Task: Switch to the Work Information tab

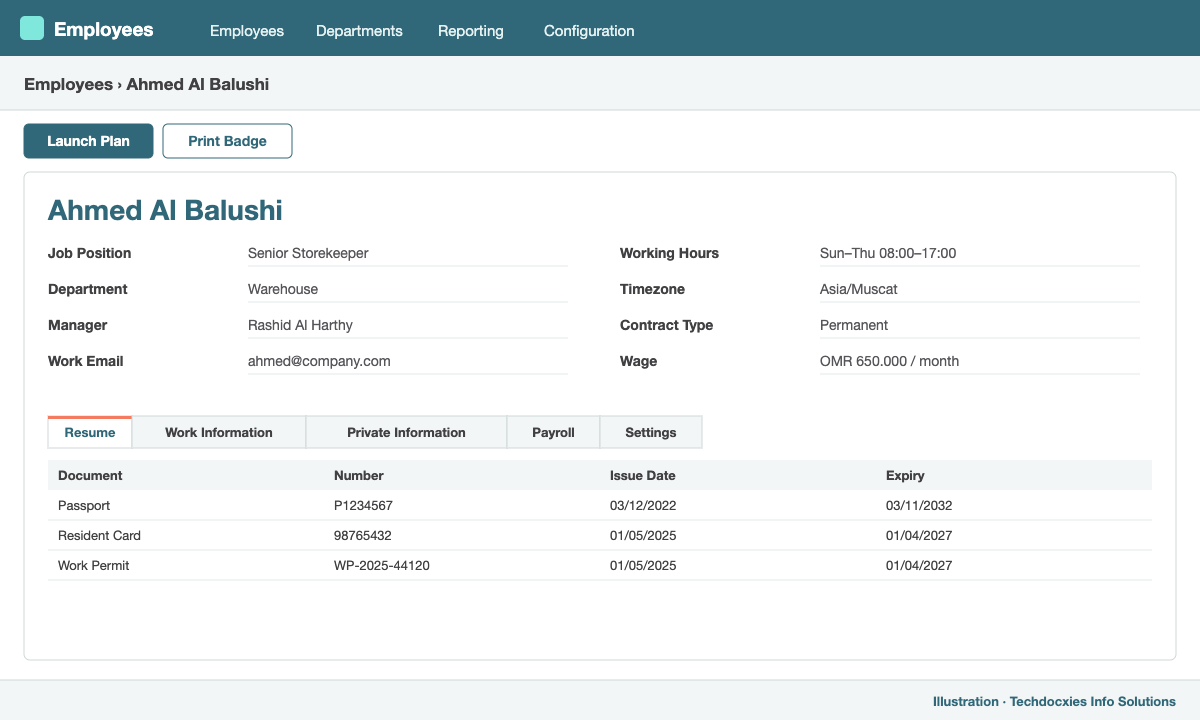Action: click(x=219, y=432)
